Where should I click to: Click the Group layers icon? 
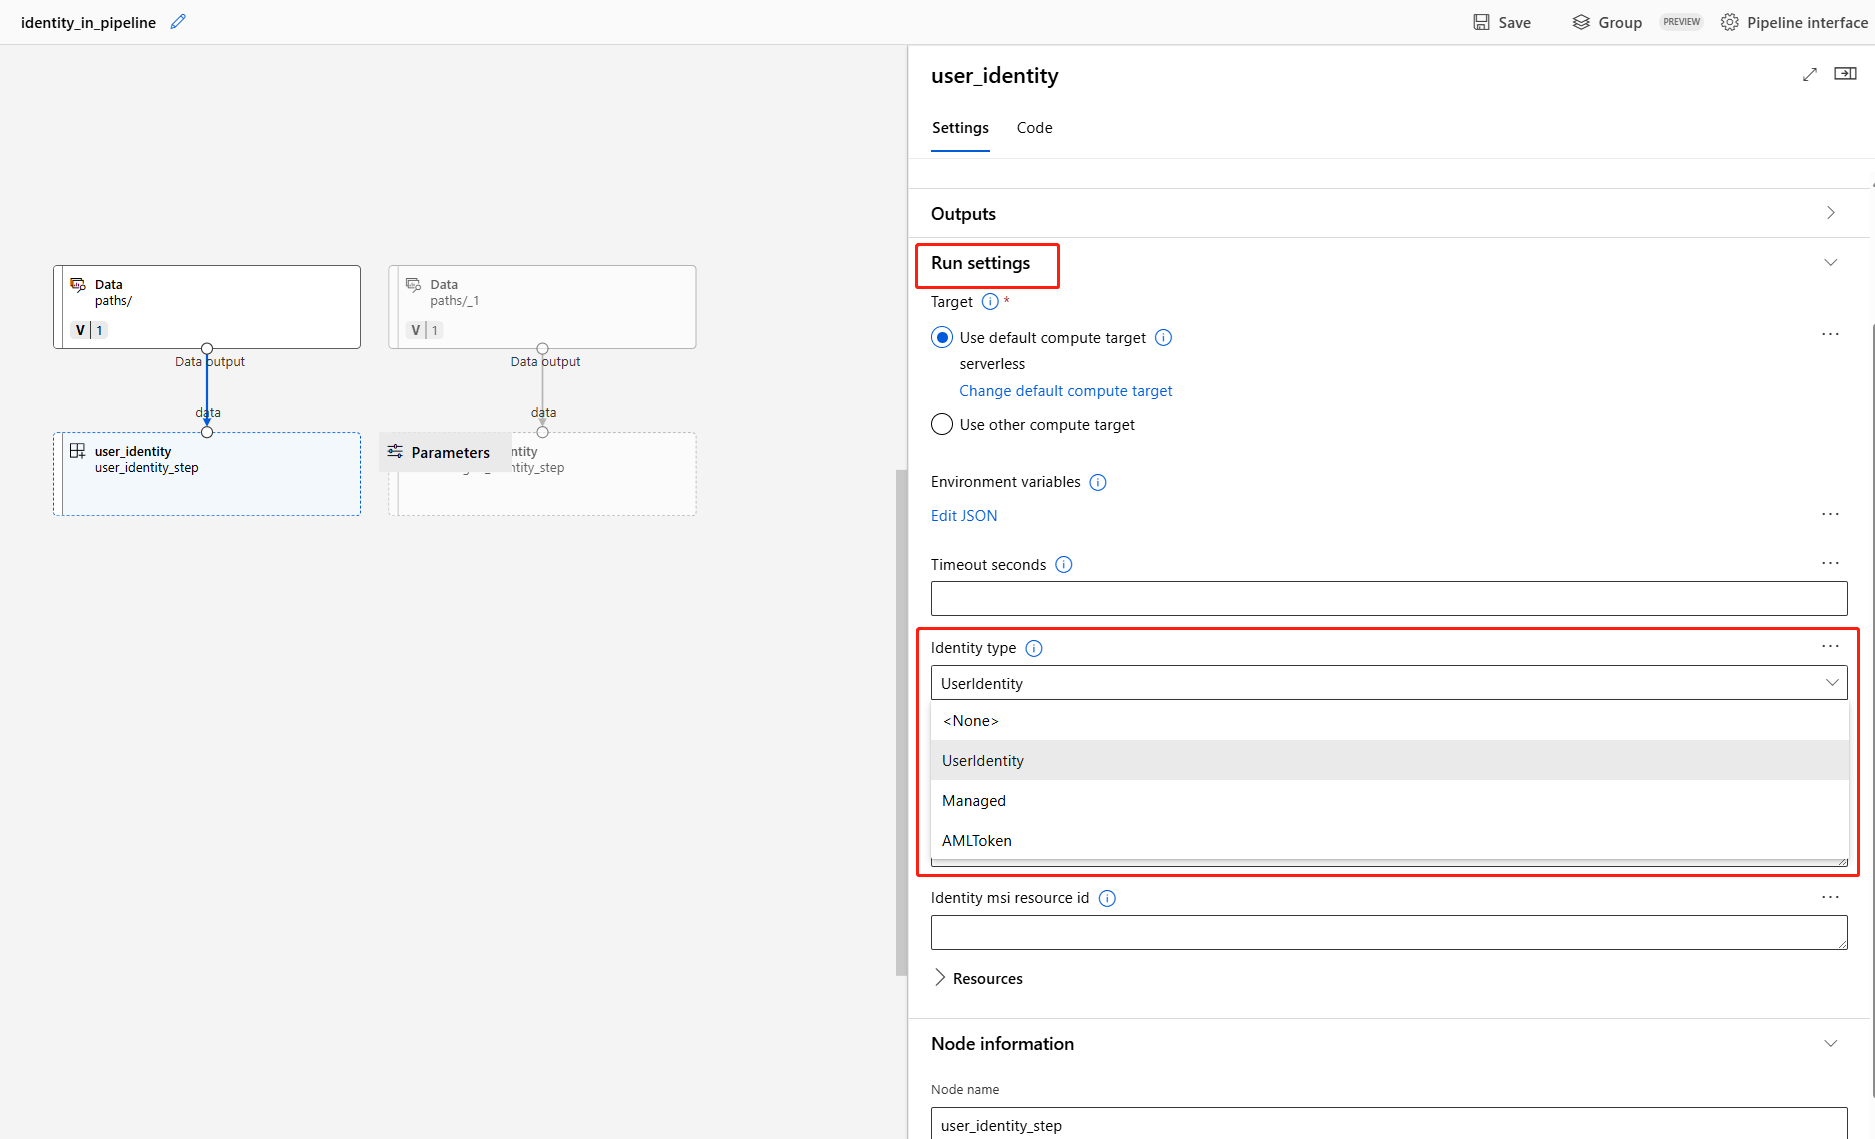(1581, 22)
